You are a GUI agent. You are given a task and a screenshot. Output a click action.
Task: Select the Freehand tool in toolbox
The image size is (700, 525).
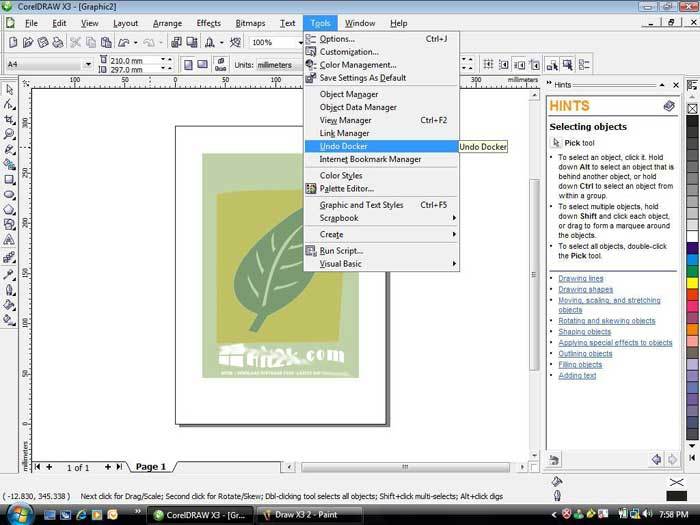9,150
